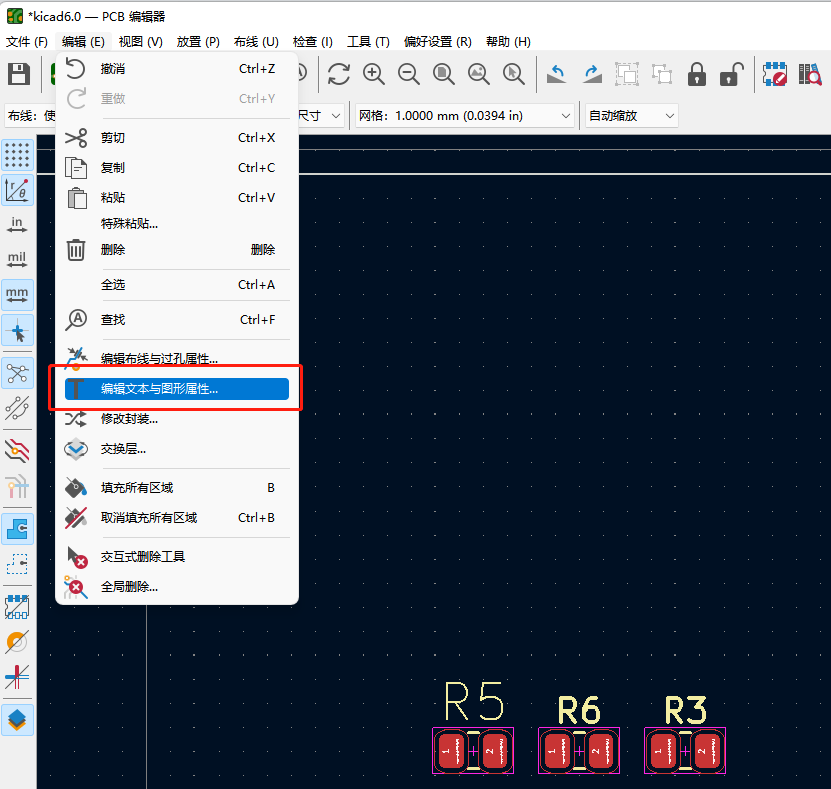Viewport: 831px width, 789px height.
Task: Click the Zoom In magnifier icon
Action: tap(374, 74)
